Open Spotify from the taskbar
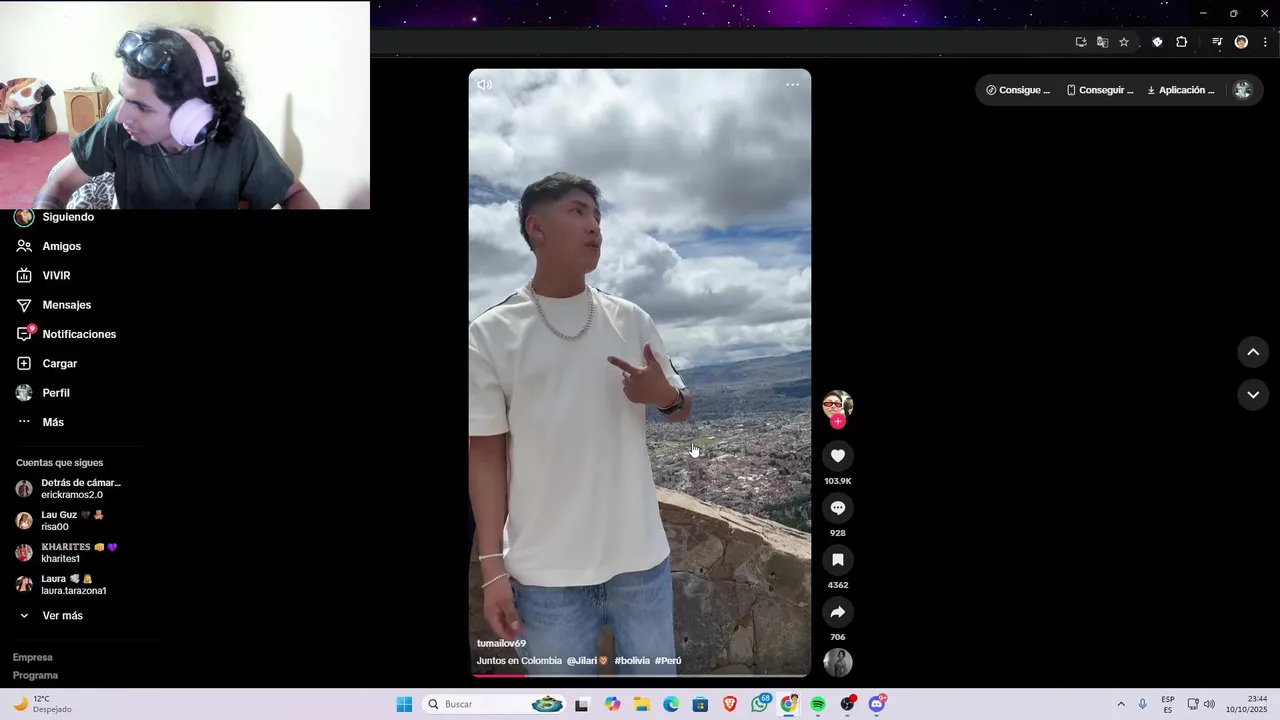The width and height of the screenshot is (1280, 720). 818,704
